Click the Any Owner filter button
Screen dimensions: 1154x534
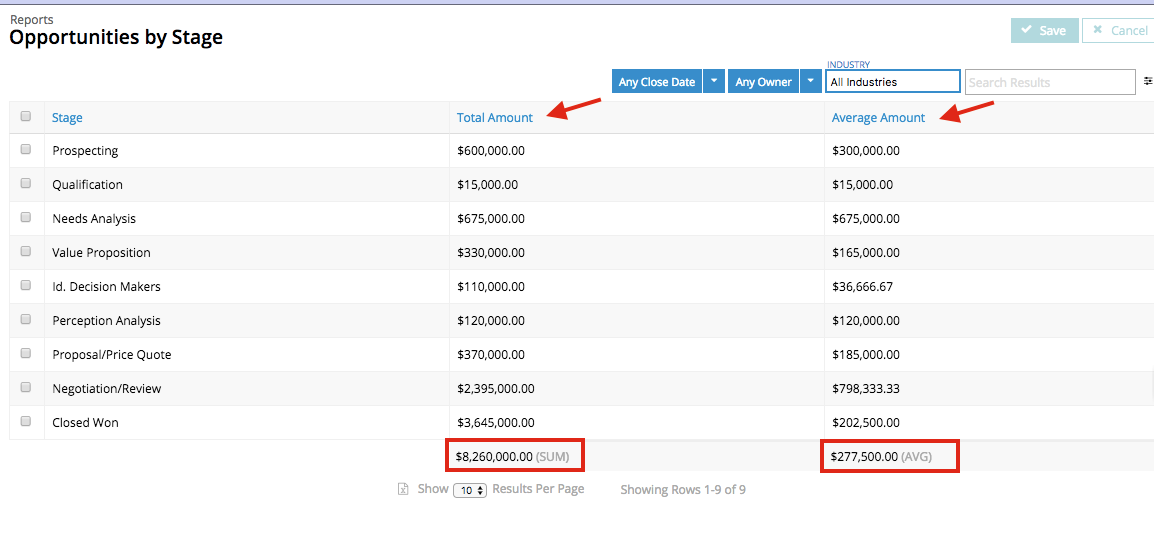point(763,82)
